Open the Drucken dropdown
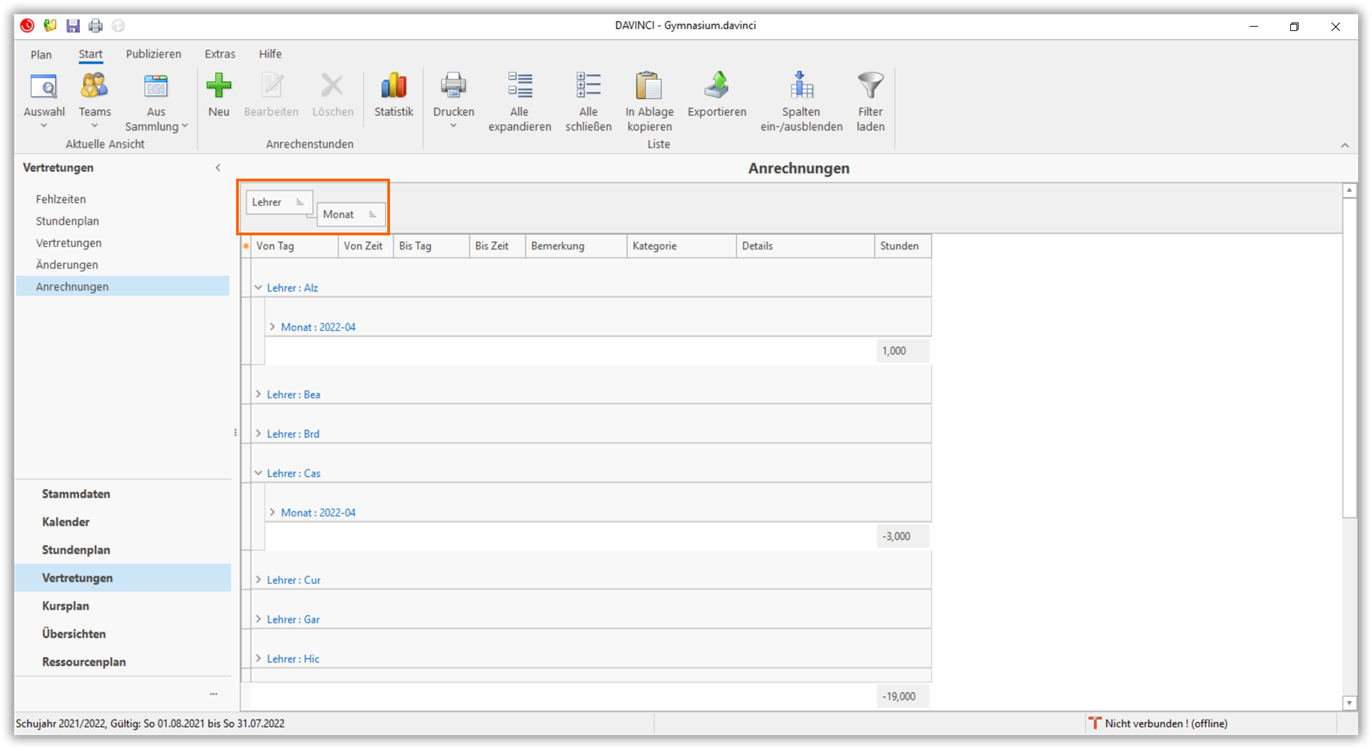 click(453, 126)
